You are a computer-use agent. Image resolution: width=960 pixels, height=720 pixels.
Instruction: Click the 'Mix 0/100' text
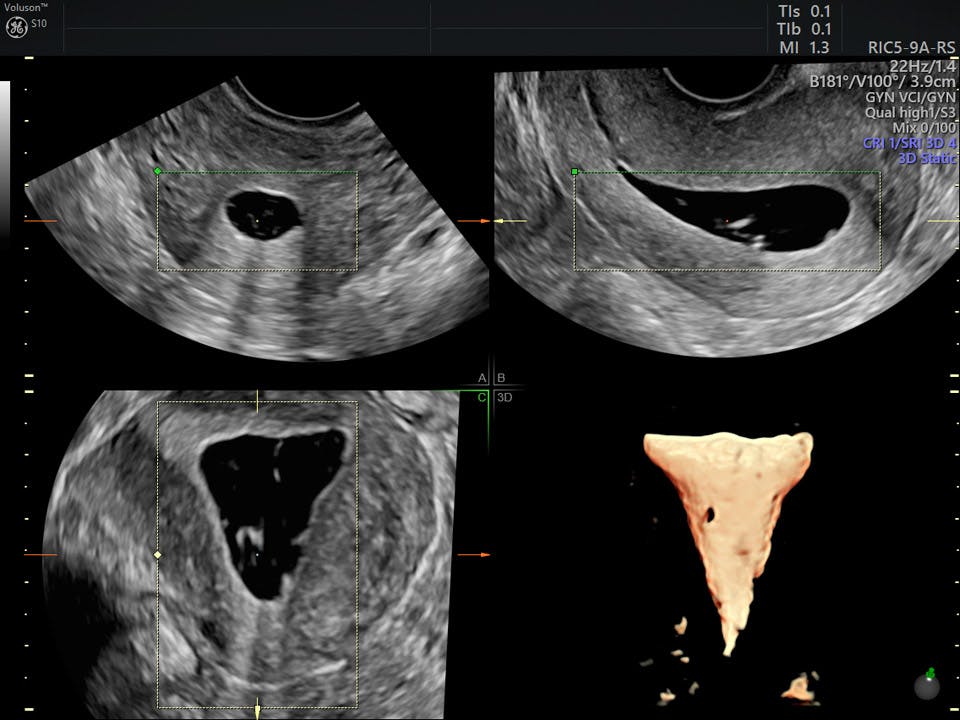924,128
